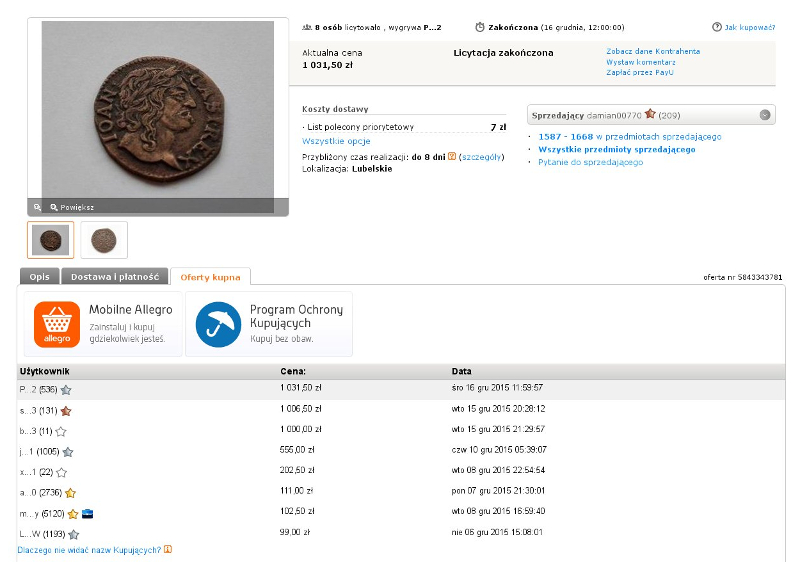Click the bidder name s...3 (131)

38,411
